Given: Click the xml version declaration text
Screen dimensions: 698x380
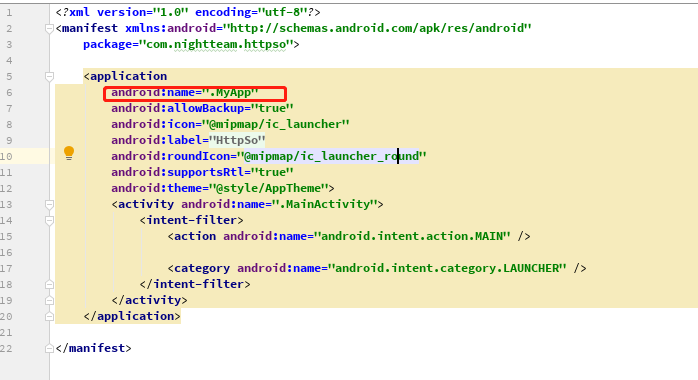Looking at the screenshot, I should click(188, 12).
